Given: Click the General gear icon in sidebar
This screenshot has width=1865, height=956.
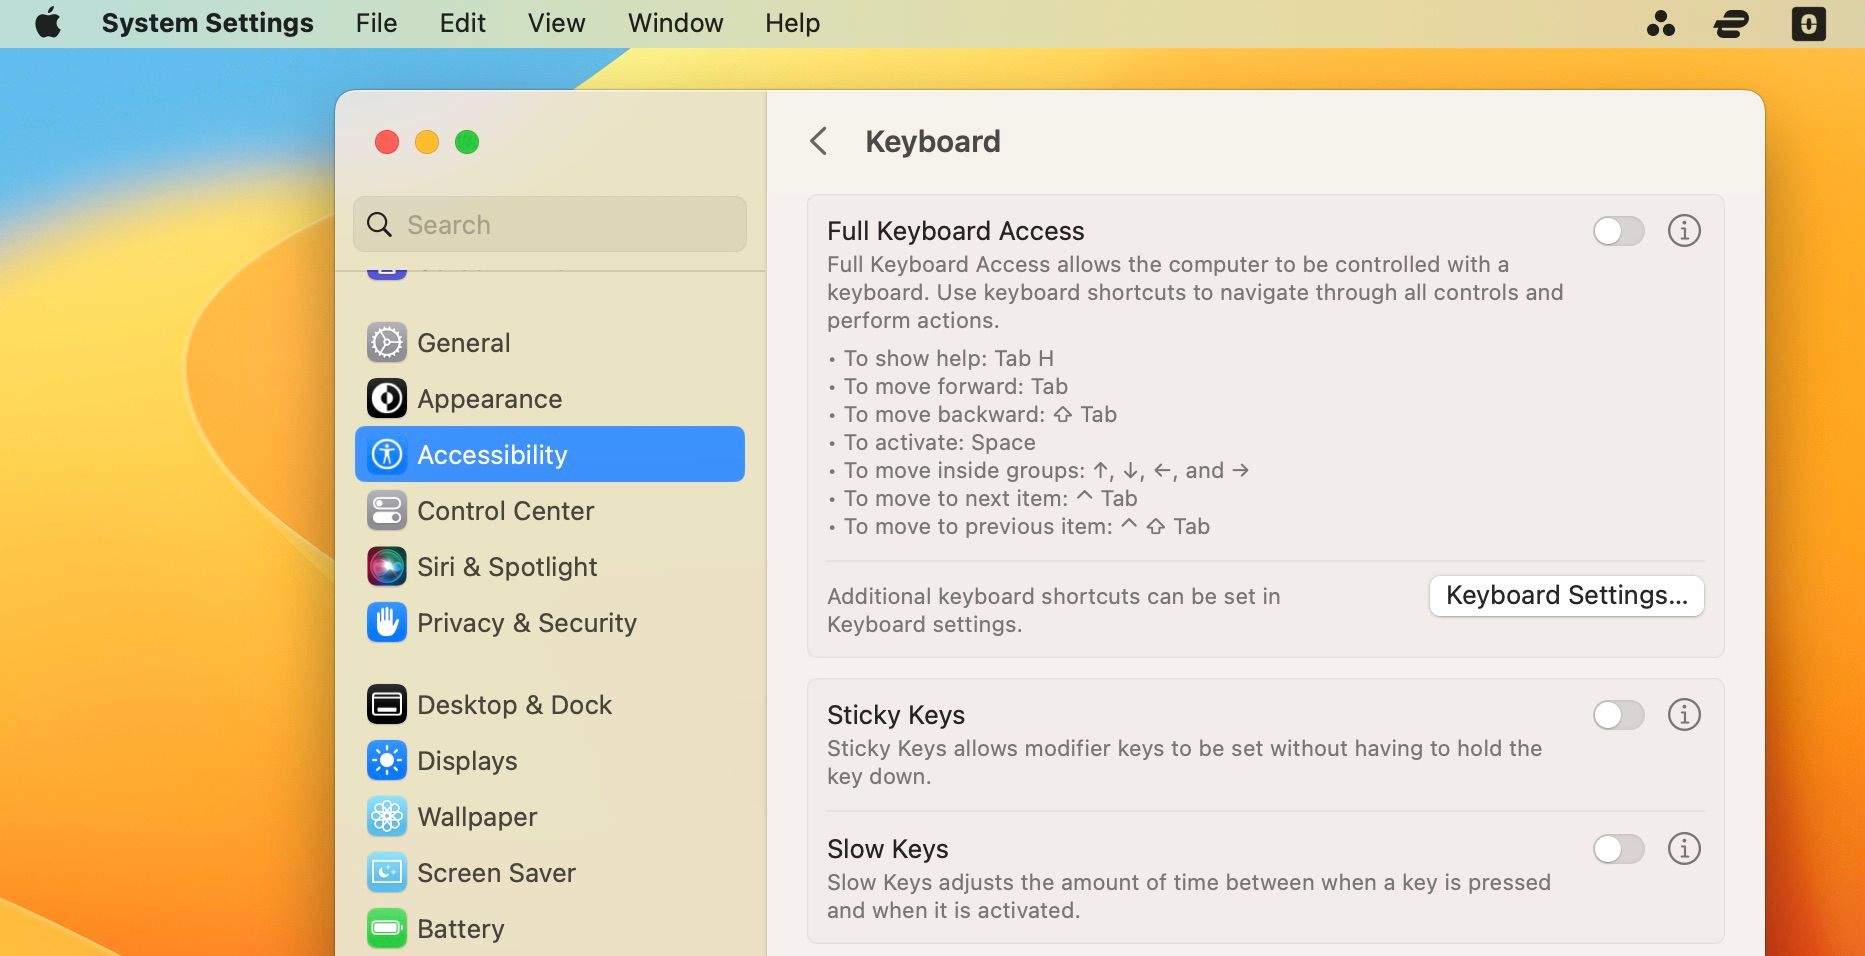Looking at the screenshot, I should [386, 343].
